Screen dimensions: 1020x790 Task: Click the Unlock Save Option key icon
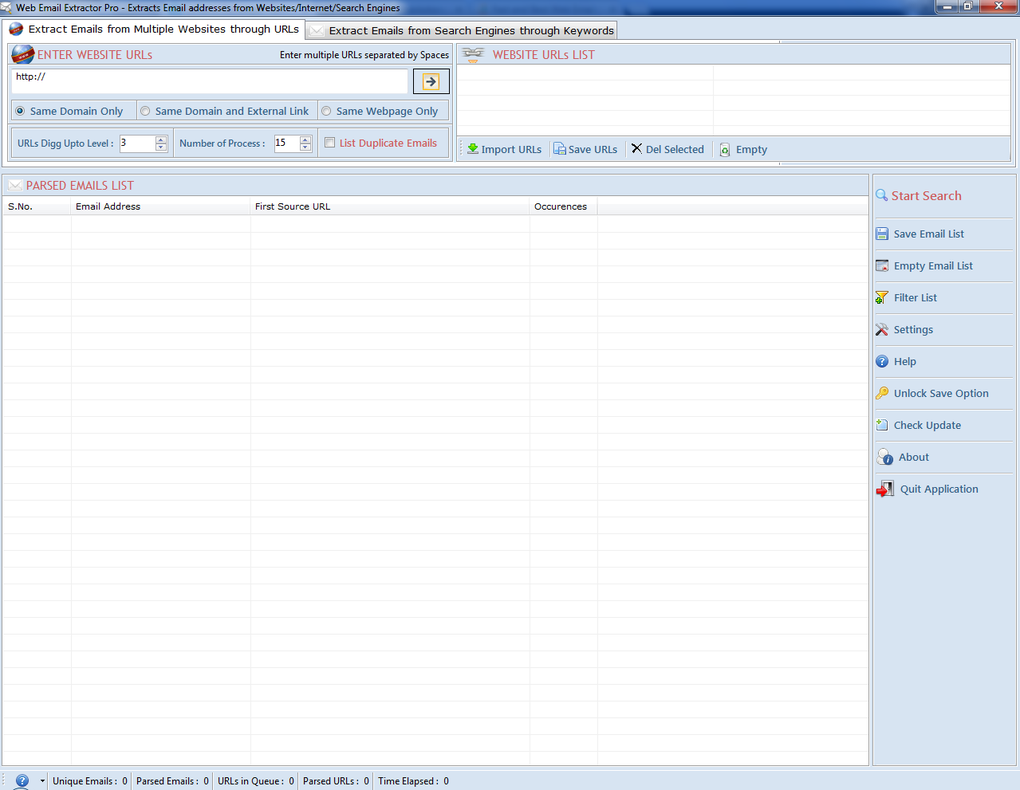point(882,393)
